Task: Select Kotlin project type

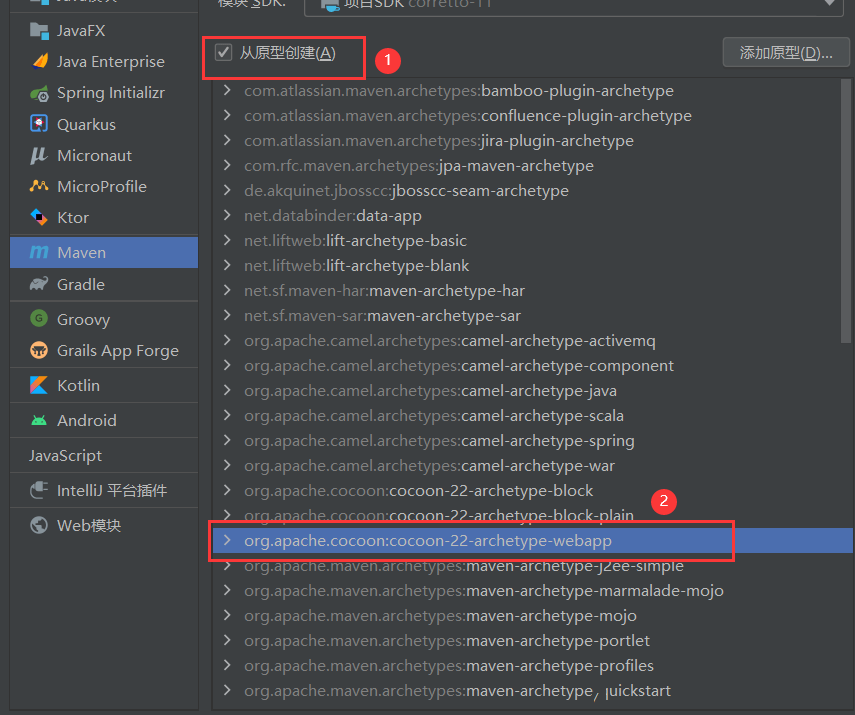Action: click(x=104, y=386)
